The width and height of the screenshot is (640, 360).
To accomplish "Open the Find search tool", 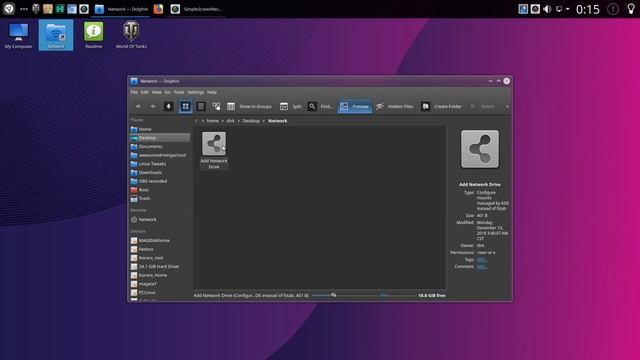I will (320, 107).
